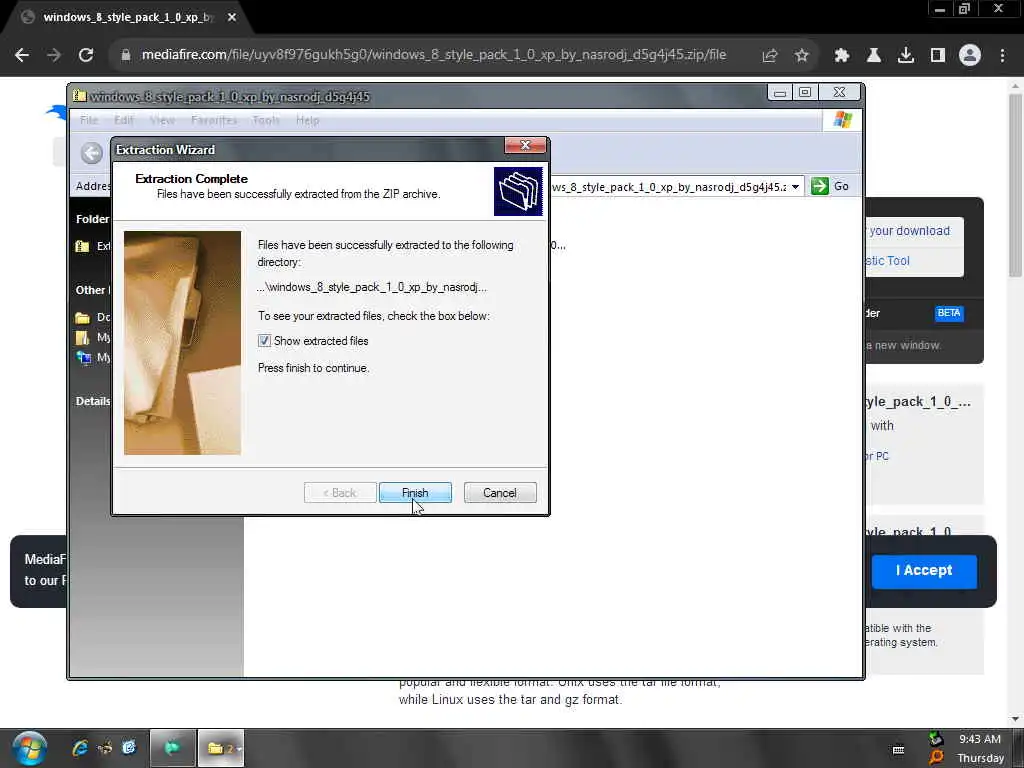This screenshot has height=768, width=1024.
Task: Toggle Chrome side panel icon
Action: click(x=938, y=56)
